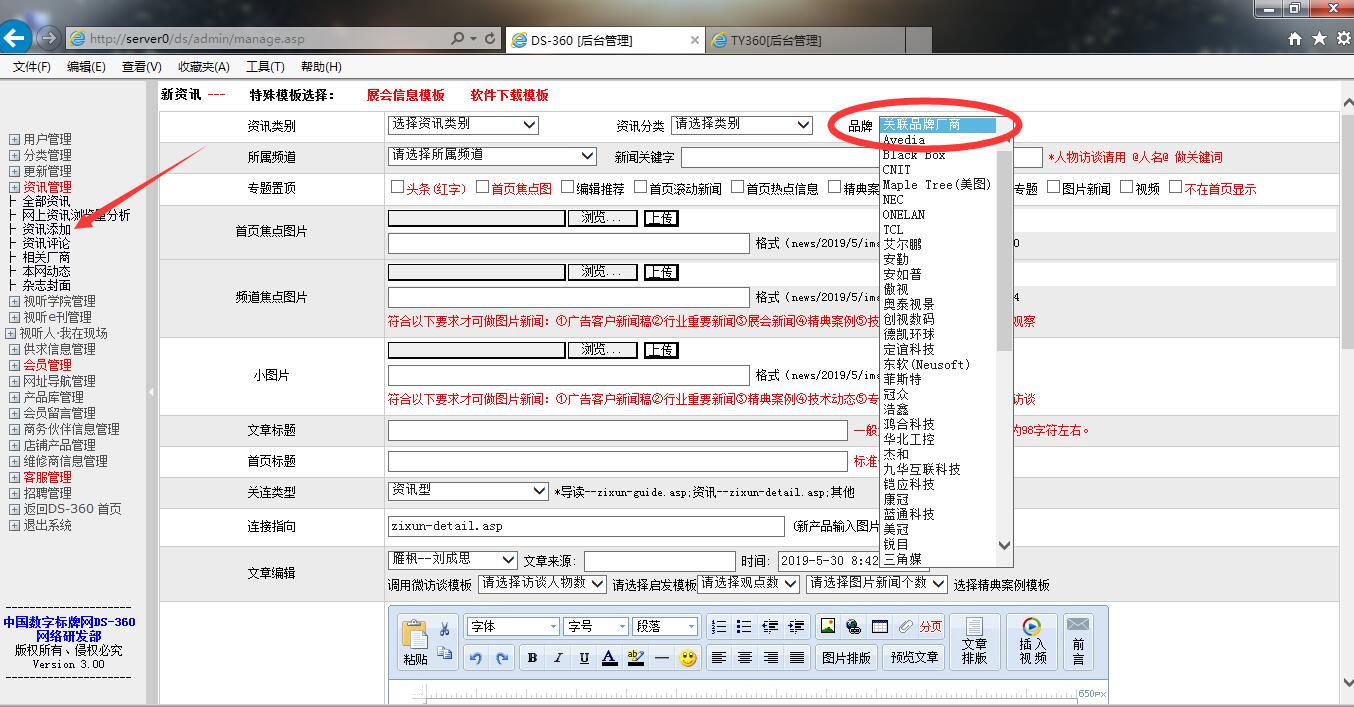The width and height of the screenshot is (1354, 707).
Task: Click the 文章标题 input field
Action: [617, 431]
